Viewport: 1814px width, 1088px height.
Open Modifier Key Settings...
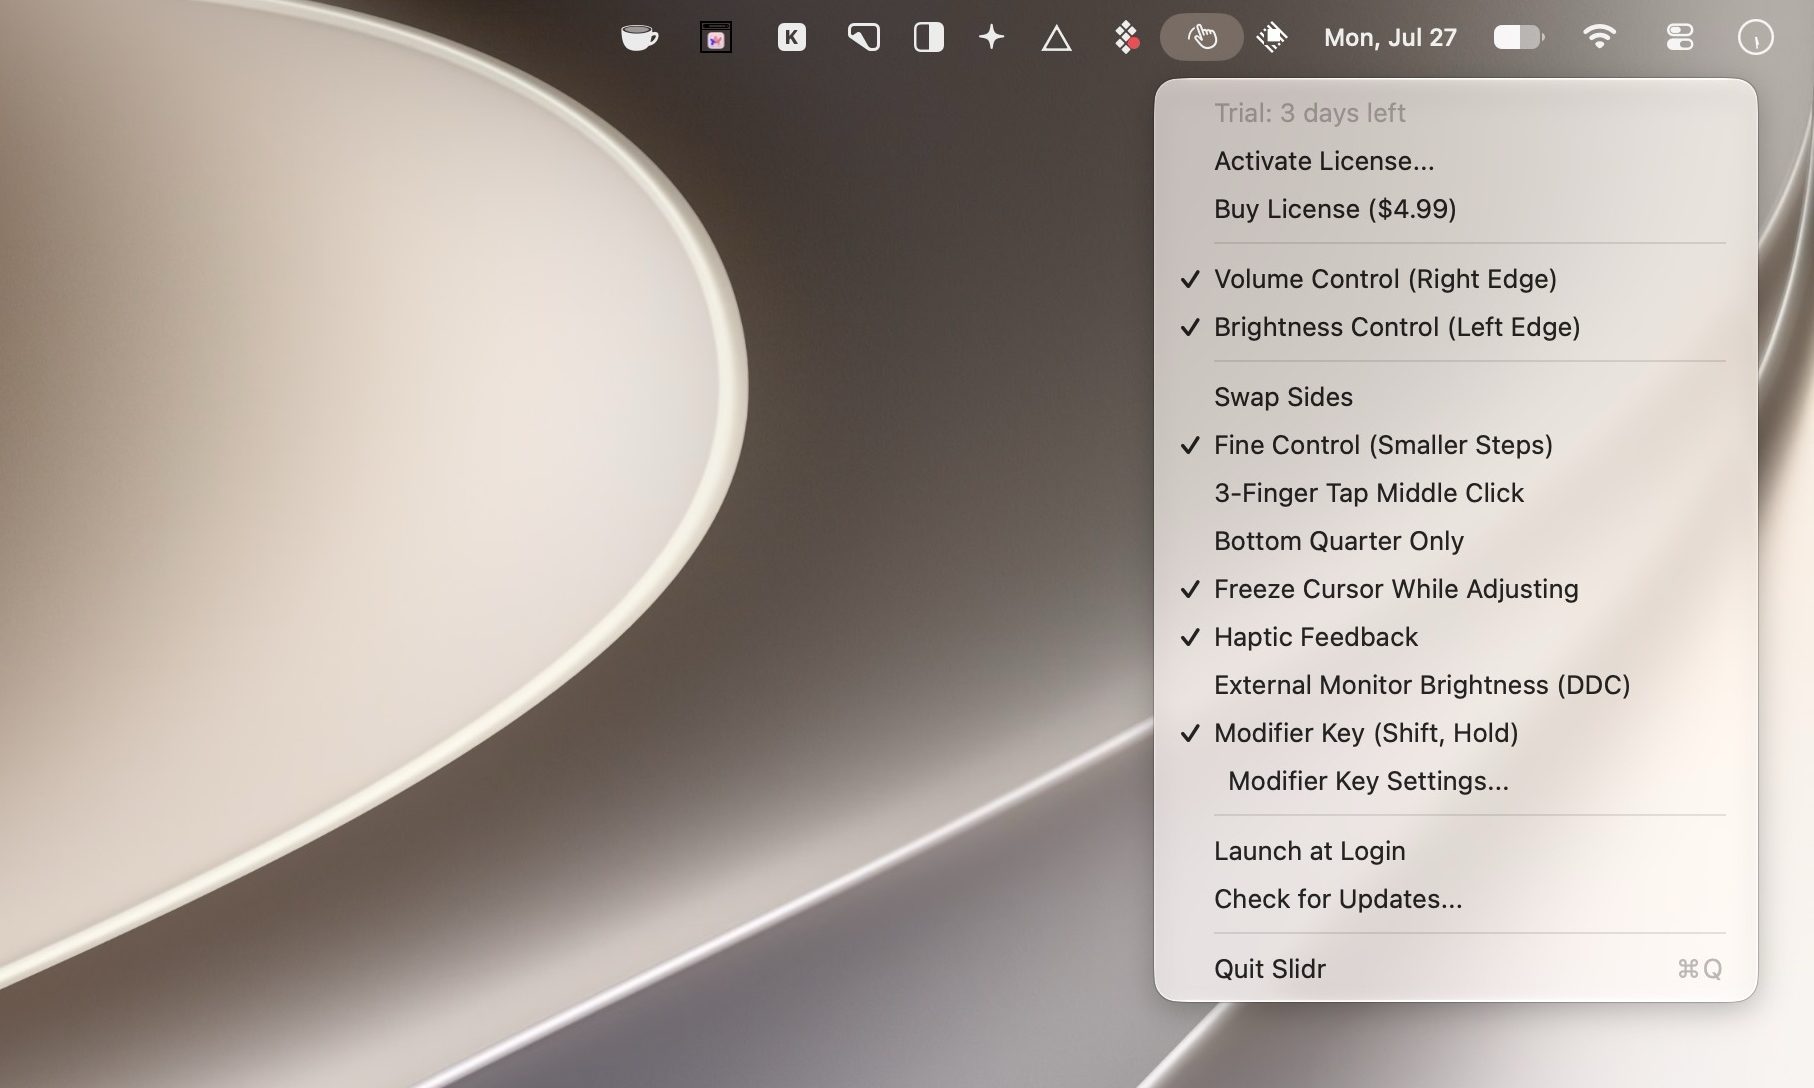point(1455,781)
